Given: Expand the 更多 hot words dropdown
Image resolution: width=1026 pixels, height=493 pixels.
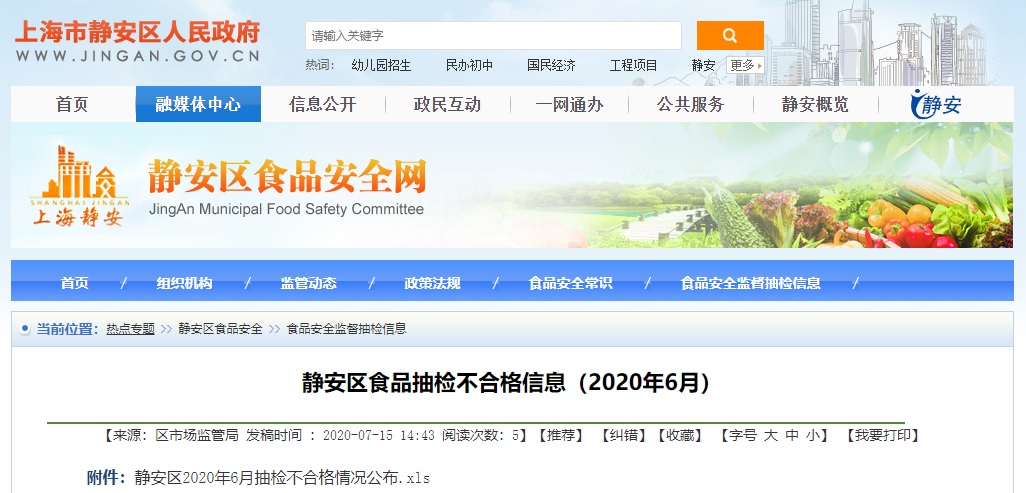Looking at the screenshot, I should [745, 65].
